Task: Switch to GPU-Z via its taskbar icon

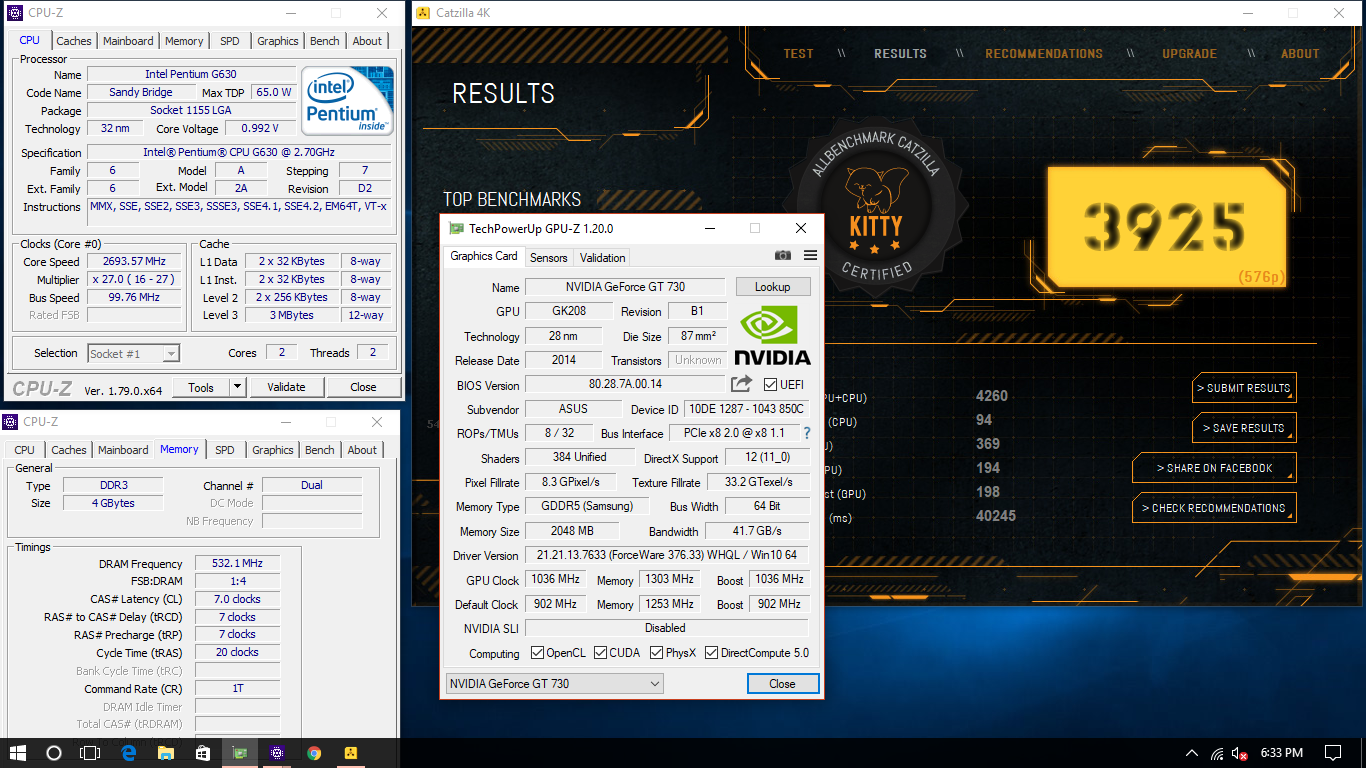Action: pos(240,753)
